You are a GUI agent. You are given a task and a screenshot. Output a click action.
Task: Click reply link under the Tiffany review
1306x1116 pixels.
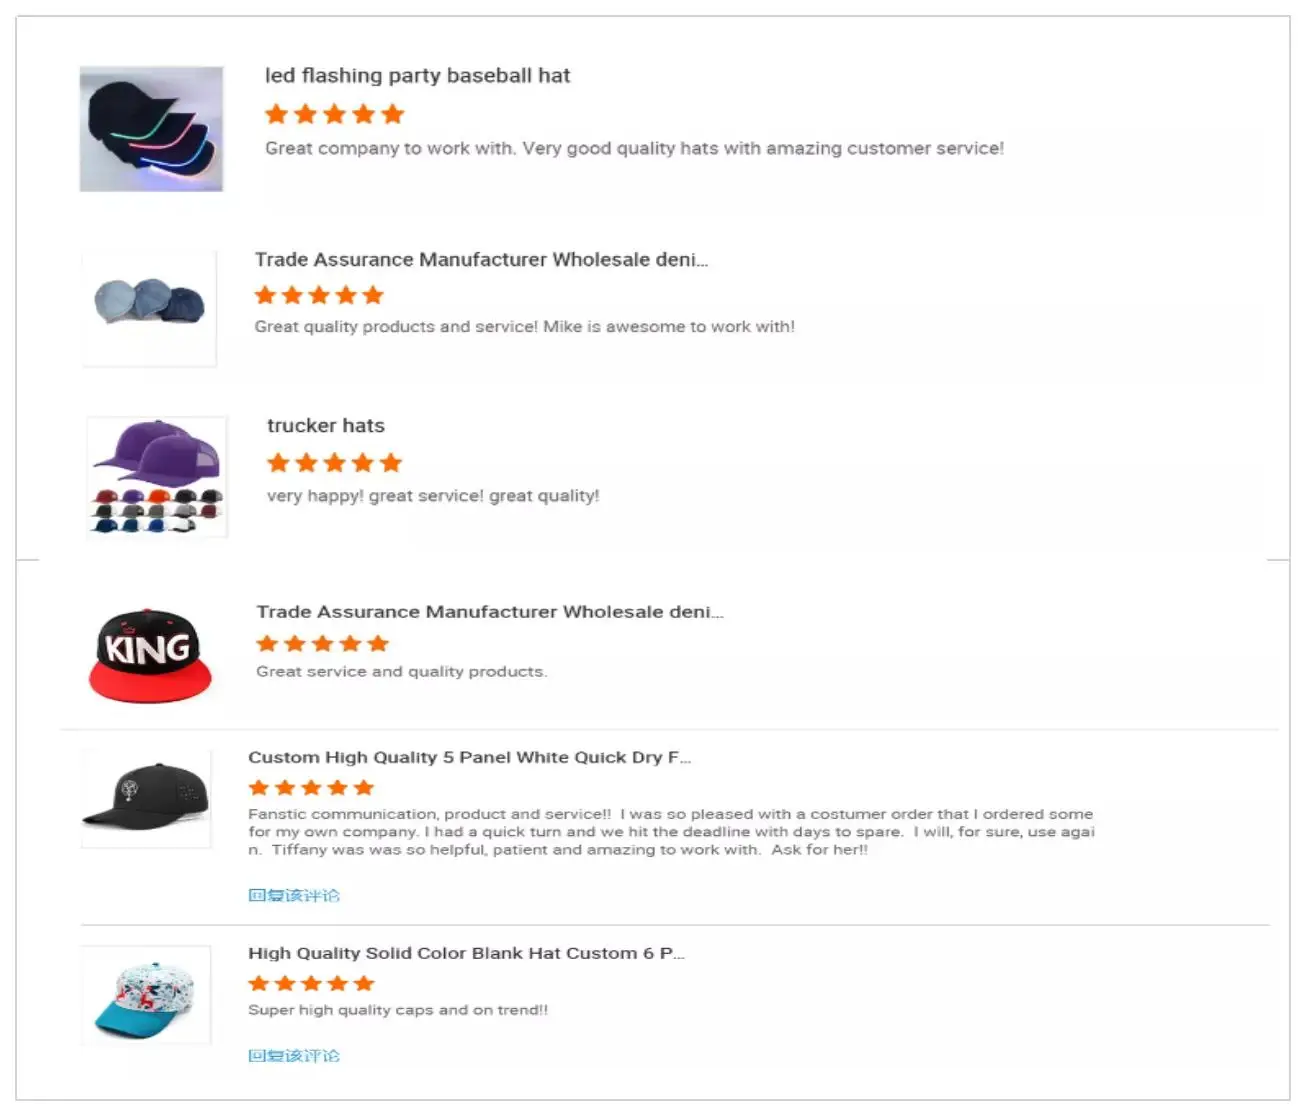[294, 895]
